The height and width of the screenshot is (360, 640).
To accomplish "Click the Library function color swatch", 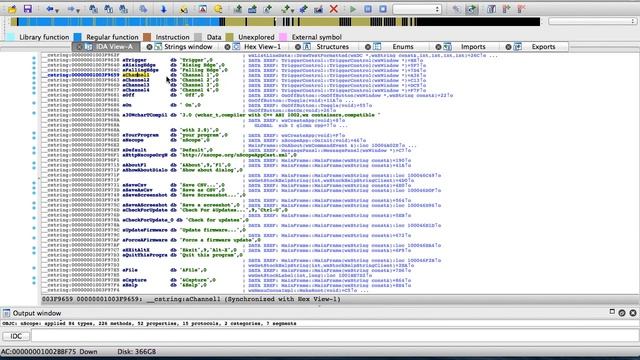I will pyautogui.click(x=11, y=37).
